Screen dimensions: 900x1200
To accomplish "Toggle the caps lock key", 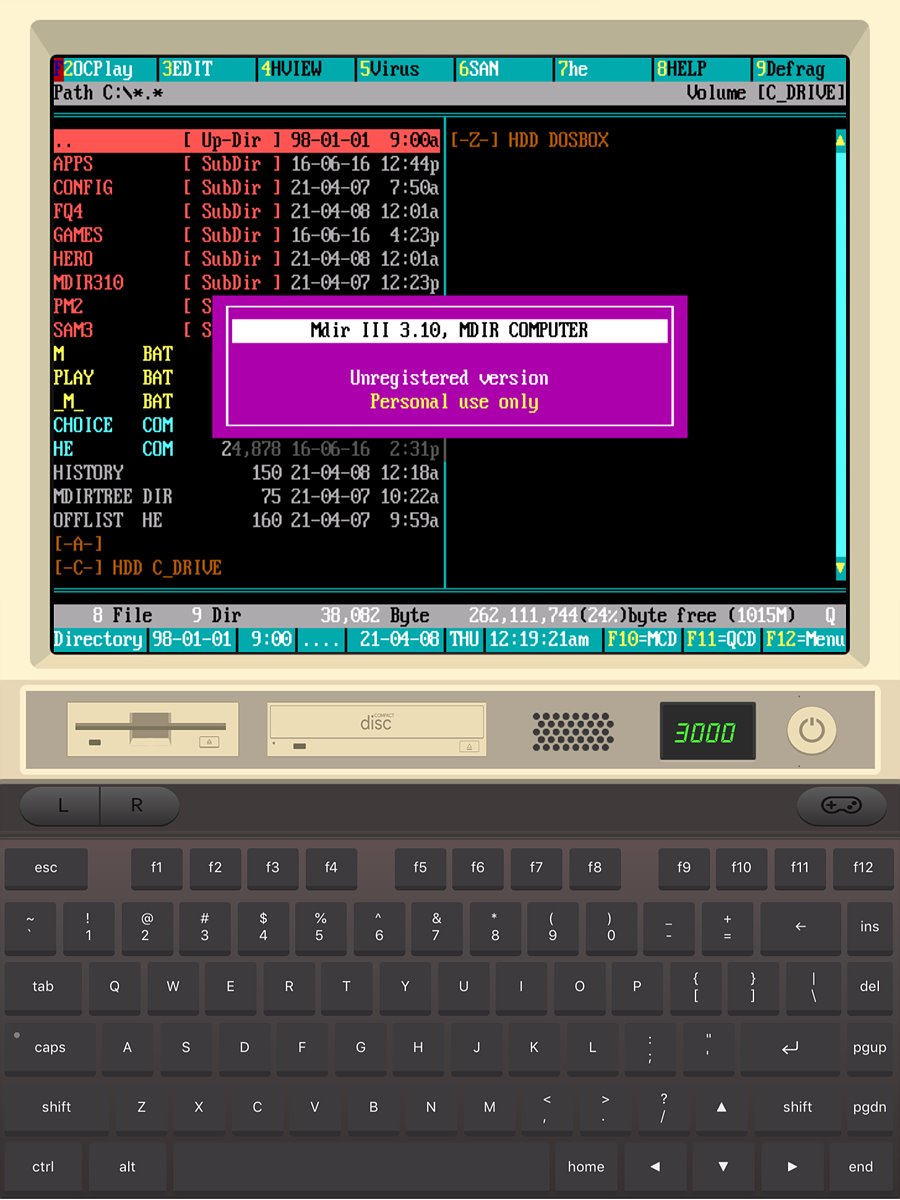I will [x=49, y=1048].
